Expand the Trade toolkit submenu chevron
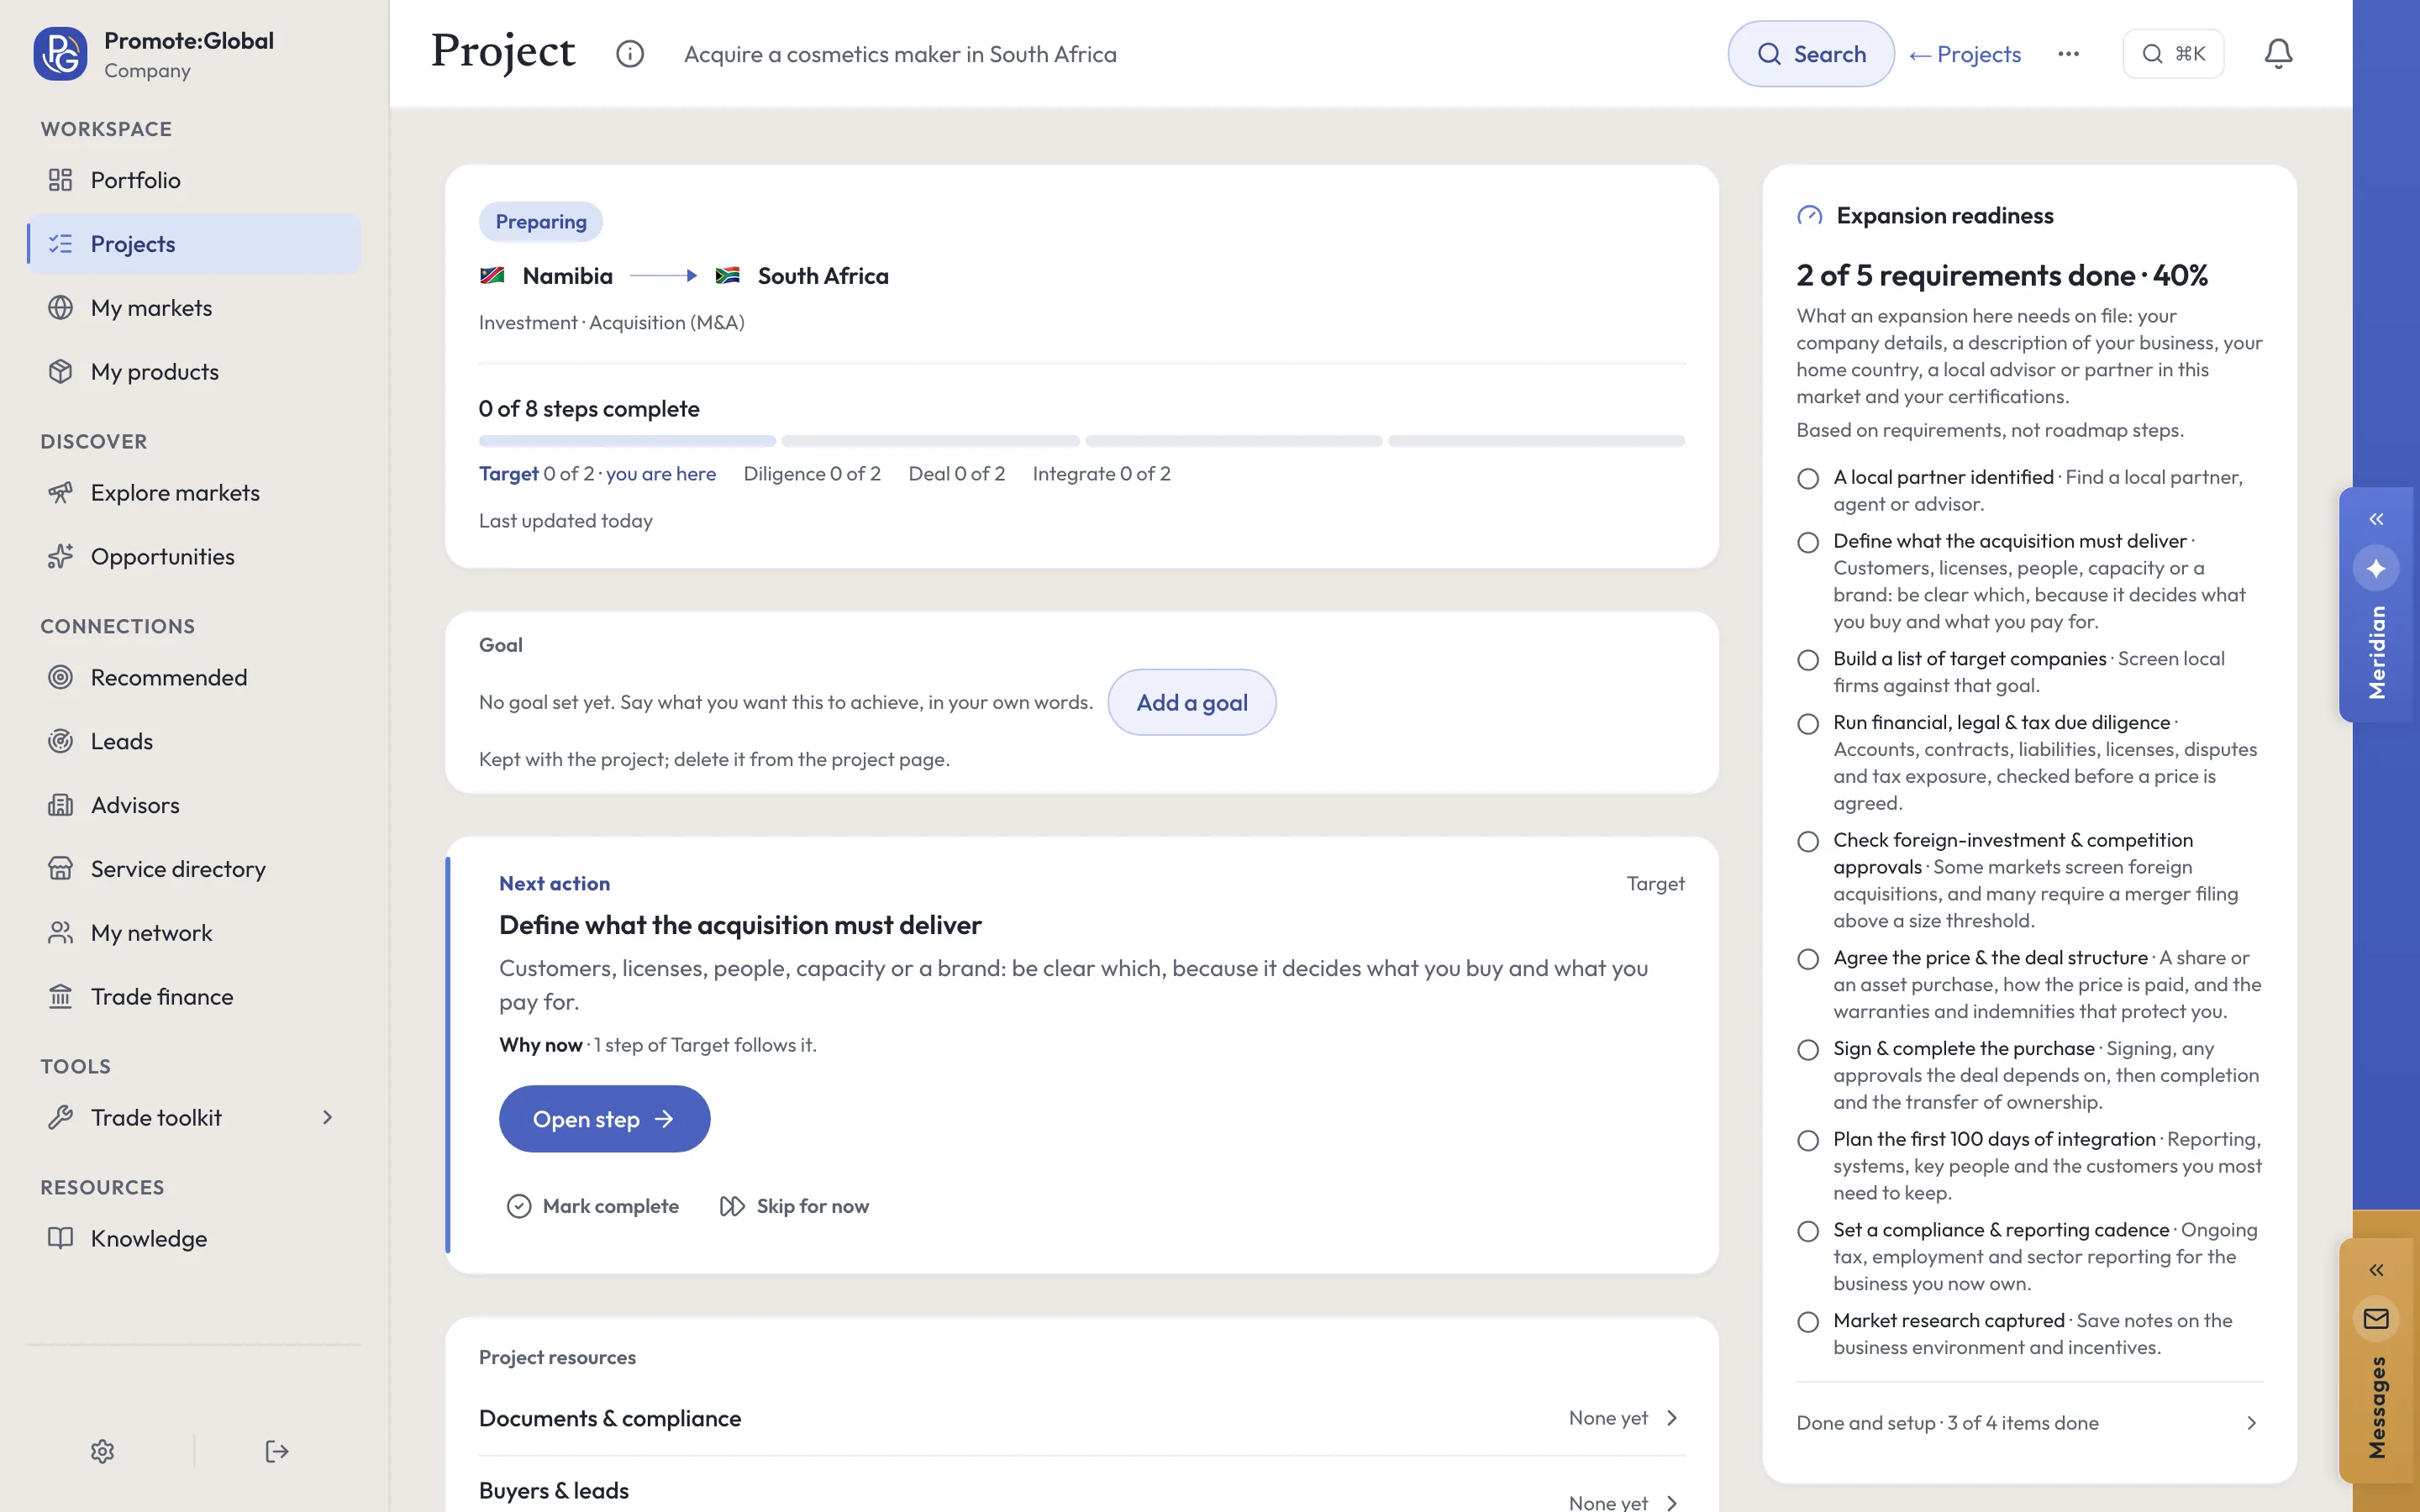 327,1118
